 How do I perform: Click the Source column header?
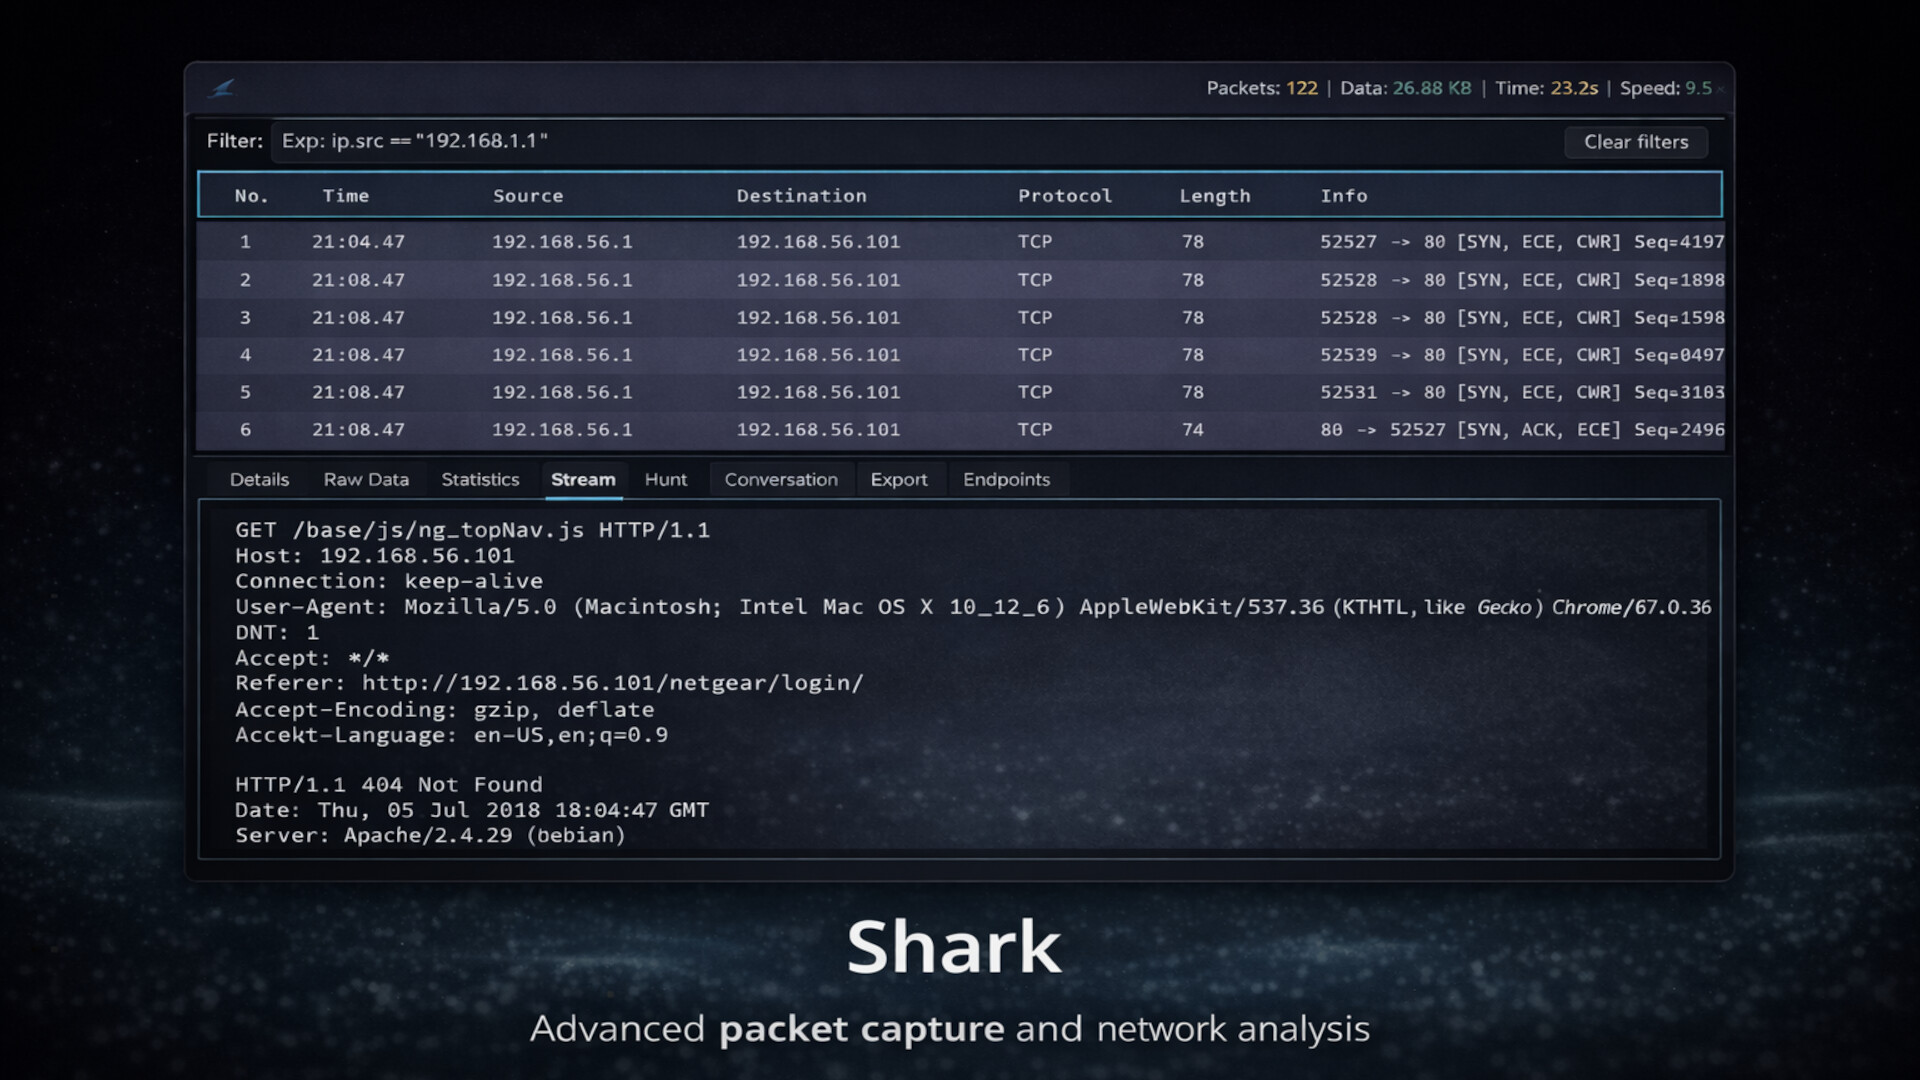(528, 196)
